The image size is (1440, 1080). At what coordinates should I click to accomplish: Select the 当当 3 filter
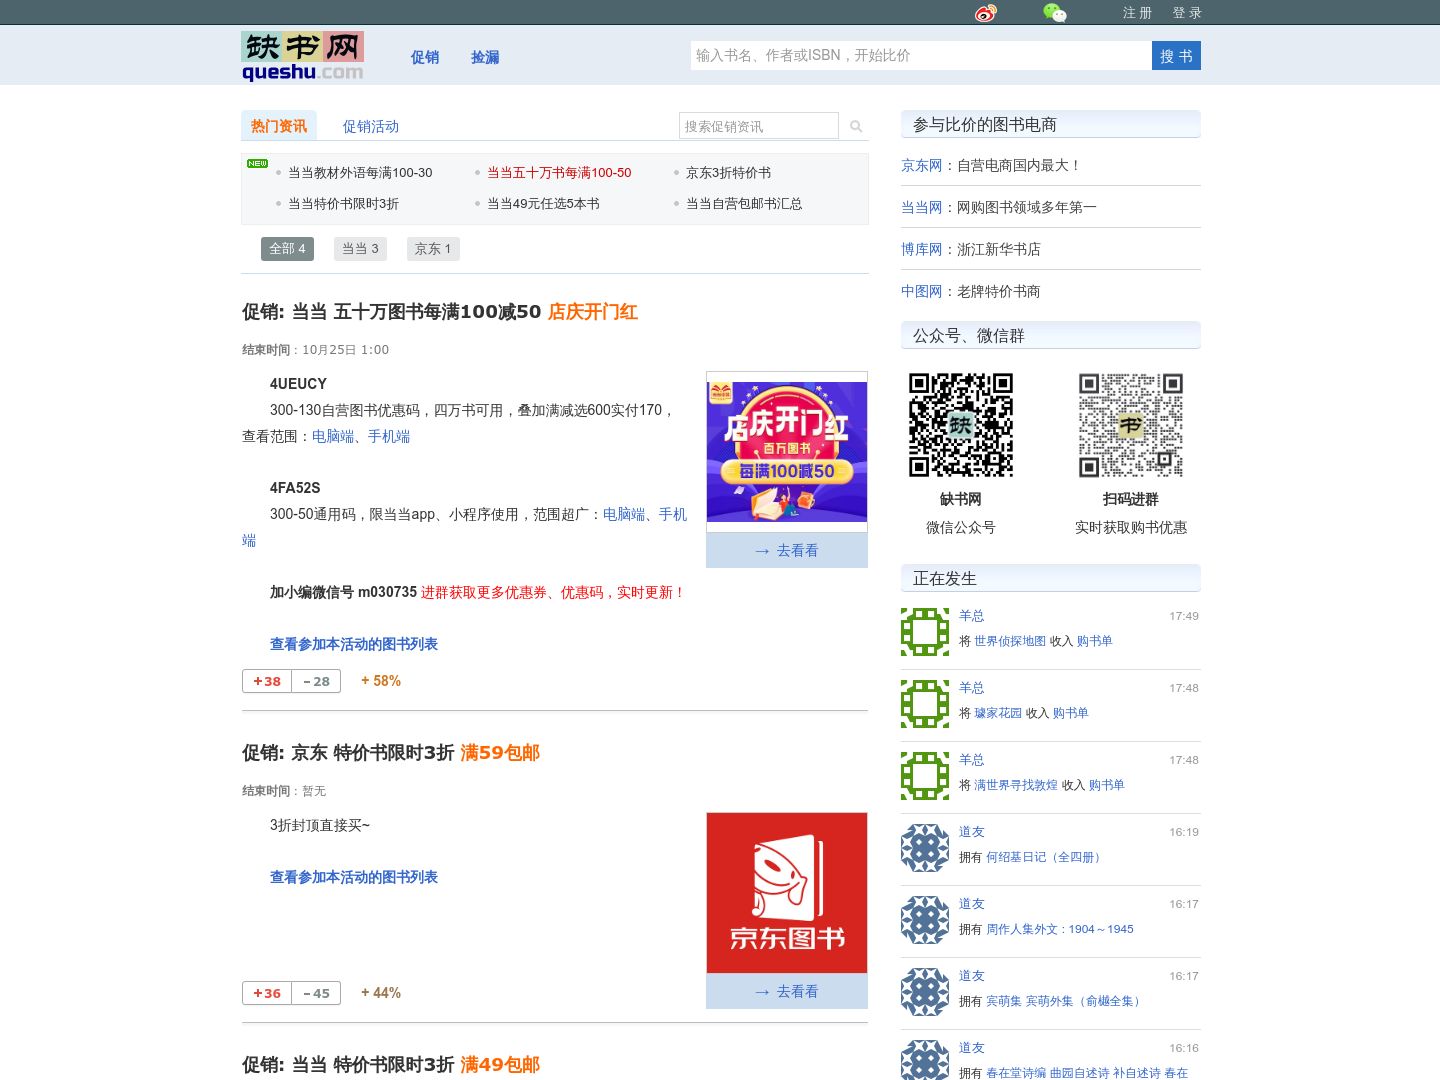pos(360,249)
